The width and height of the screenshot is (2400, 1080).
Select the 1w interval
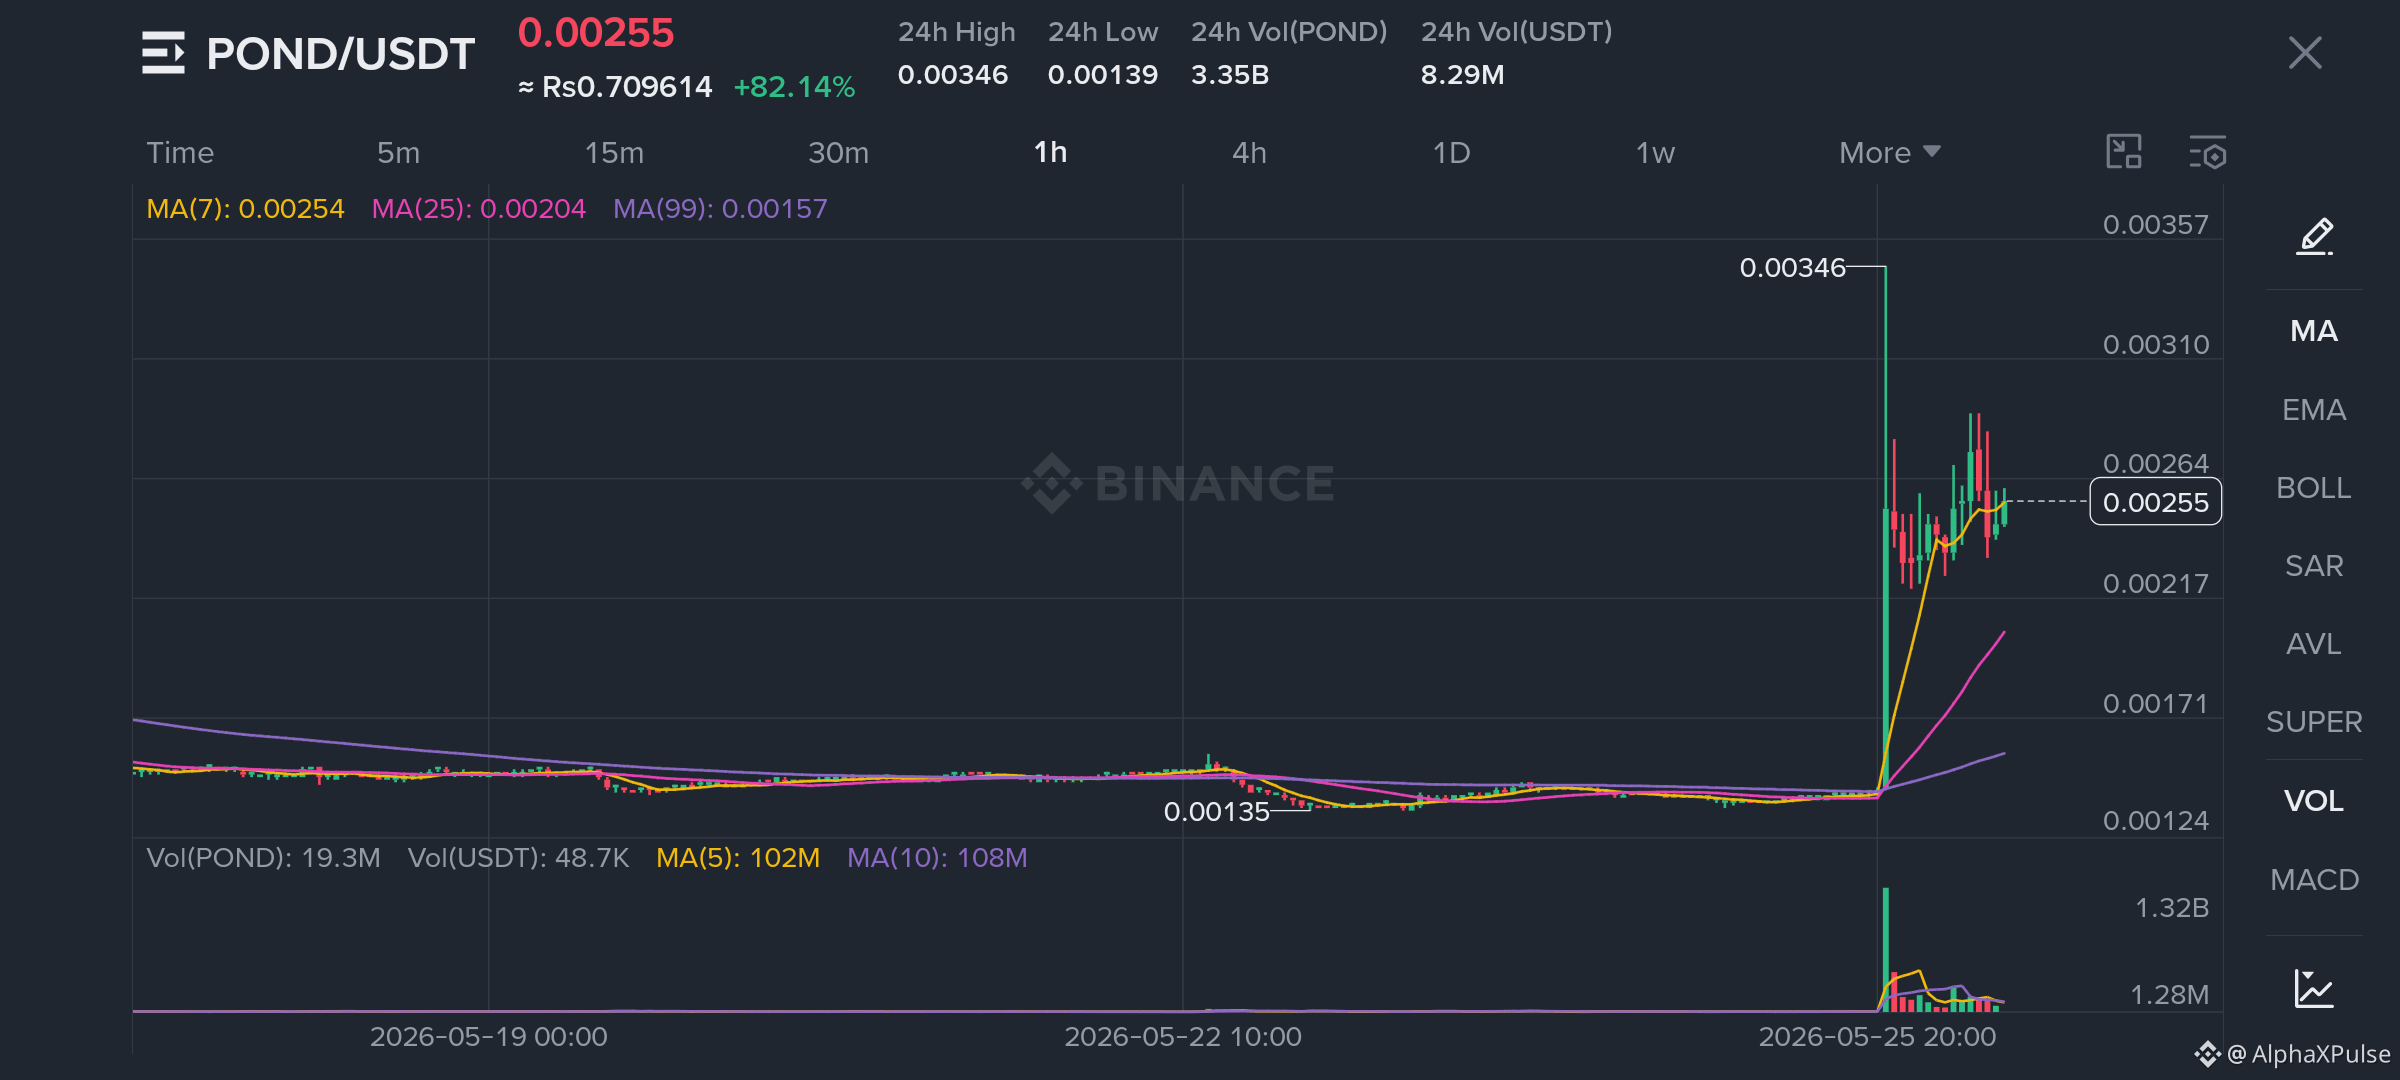1655,153
